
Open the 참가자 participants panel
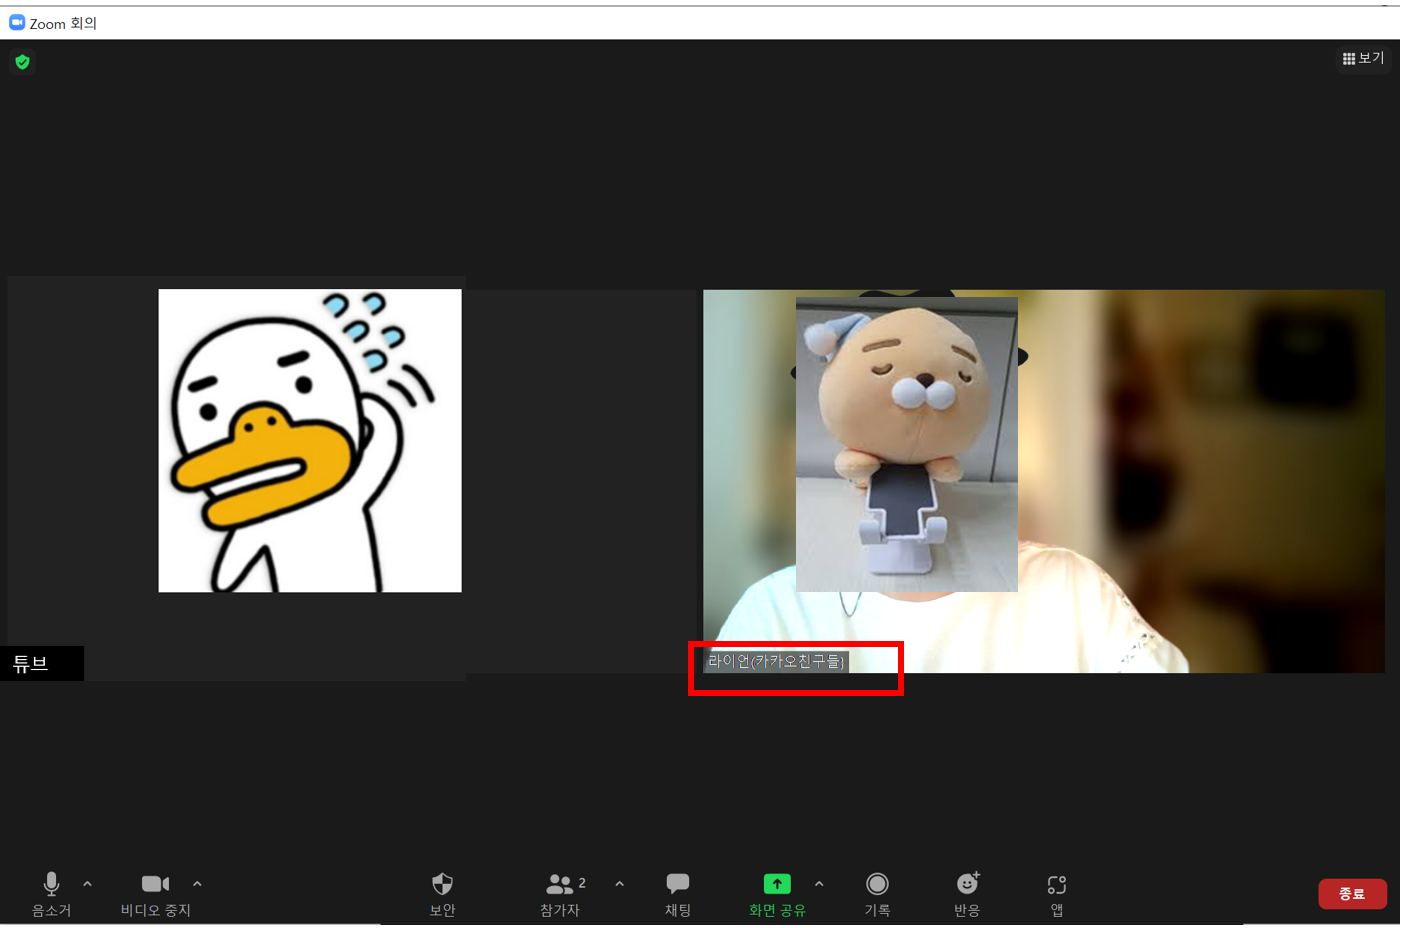[561, 894]
